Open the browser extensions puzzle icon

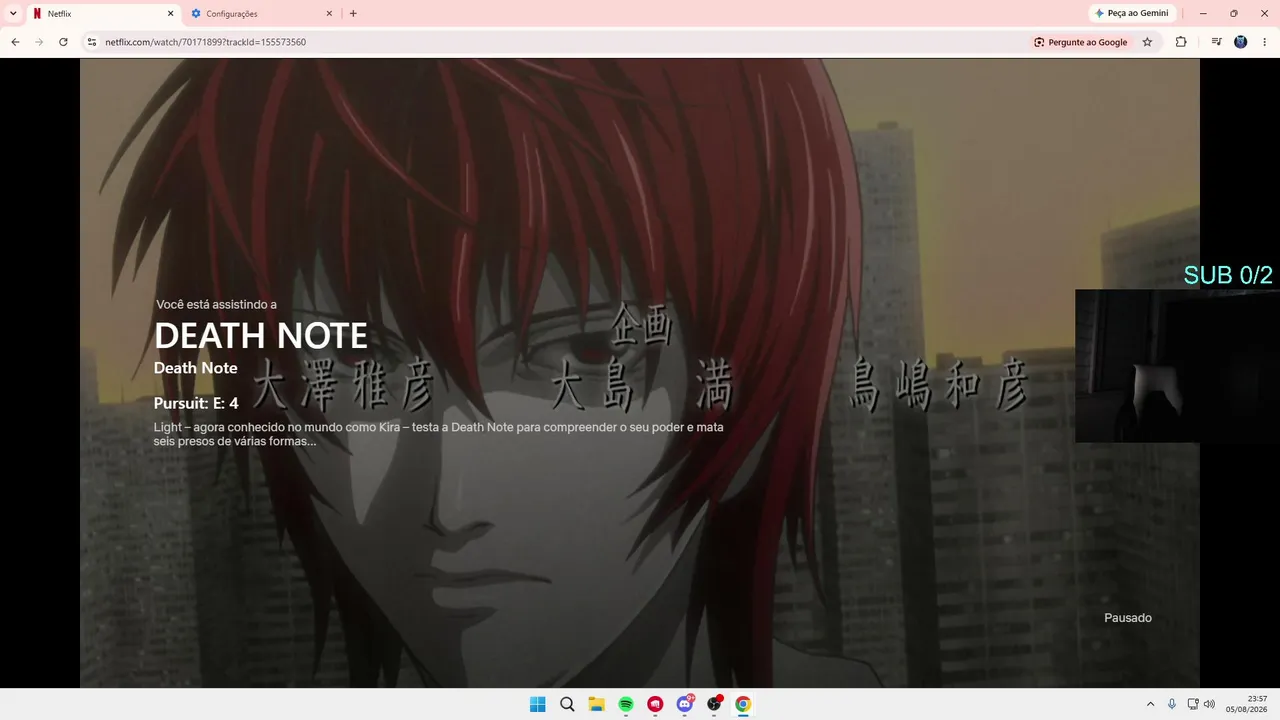pyautogui.click(x=1181, y=42)
